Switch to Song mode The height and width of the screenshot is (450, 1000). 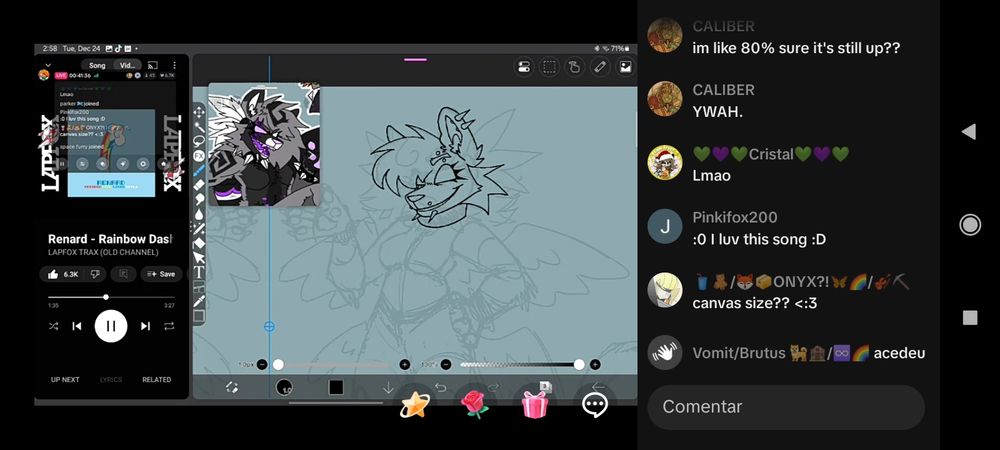(x=97, y=66)
